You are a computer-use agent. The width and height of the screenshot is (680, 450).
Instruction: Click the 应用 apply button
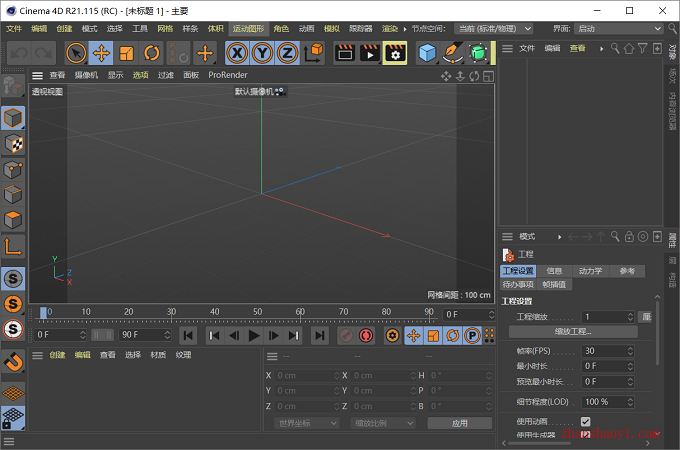[460, 423]
